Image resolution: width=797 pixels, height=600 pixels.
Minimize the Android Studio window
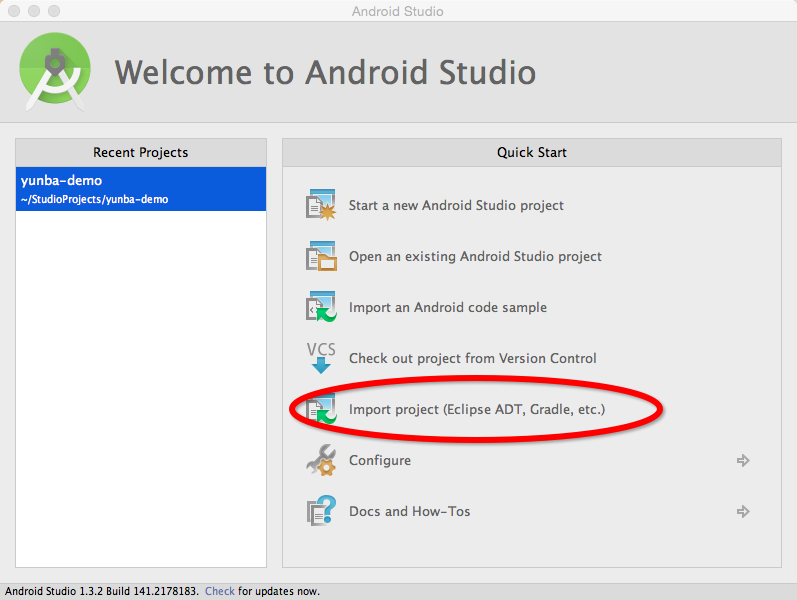pyautogui.click(x=34, y=11)
